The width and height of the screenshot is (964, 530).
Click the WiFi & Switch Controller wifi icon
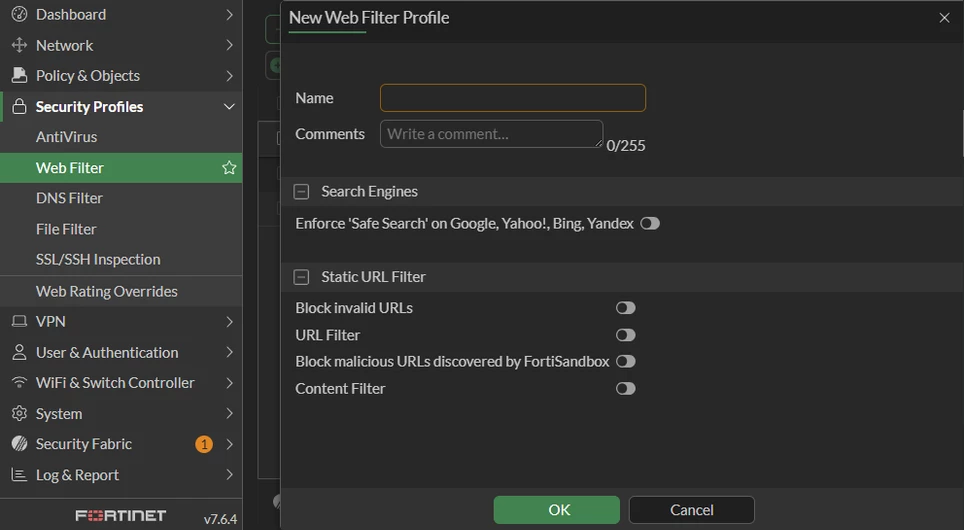(19, 382)
